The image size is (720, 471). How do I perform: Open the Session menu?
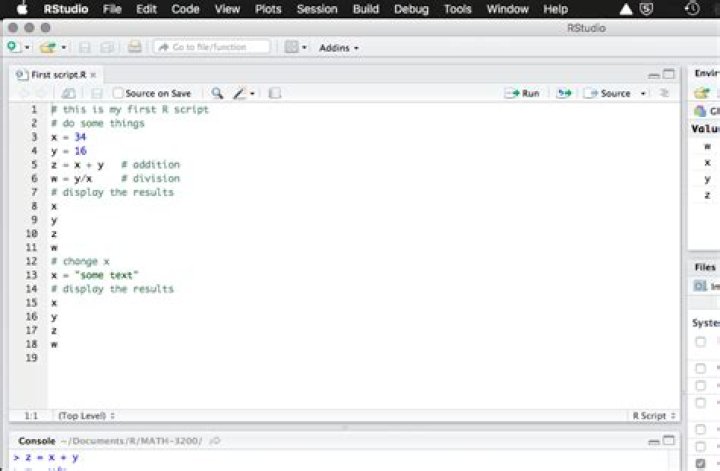click(x=316, y=9)
